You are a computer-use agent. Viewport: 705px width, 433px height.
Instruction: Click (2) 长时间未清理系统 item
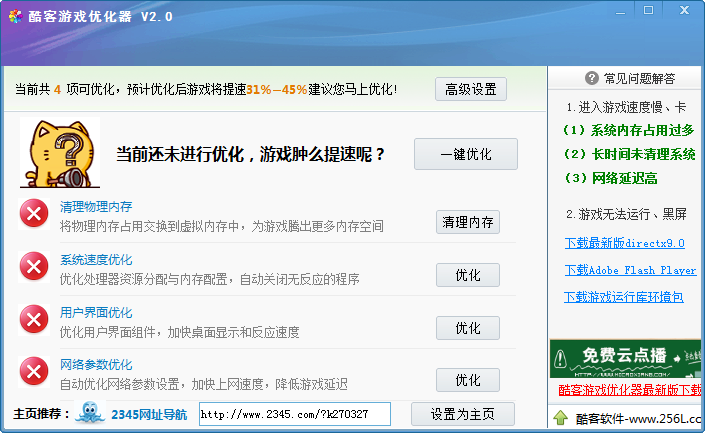pos(629,154)
